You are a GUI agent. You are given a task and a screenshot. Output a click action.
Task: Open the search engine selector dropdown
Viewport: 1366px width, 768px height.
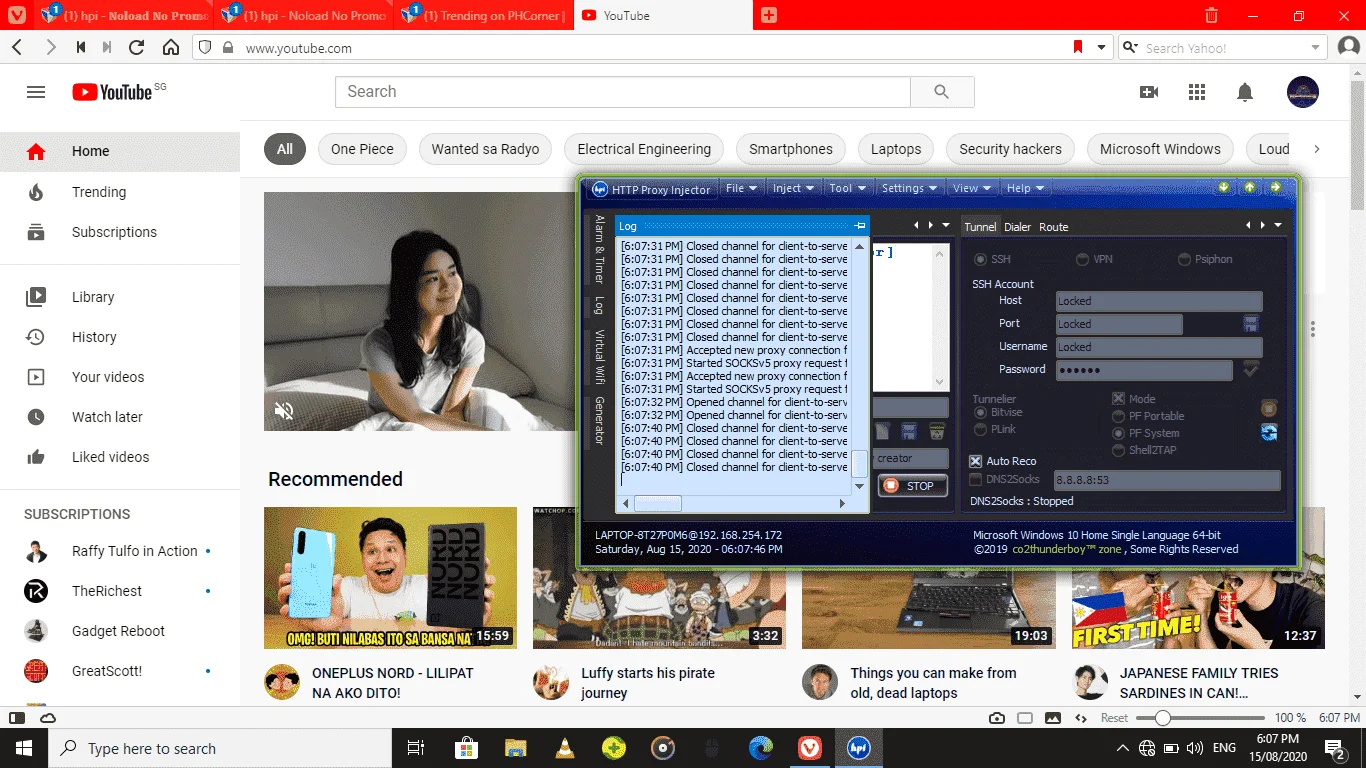[1130, 47]
